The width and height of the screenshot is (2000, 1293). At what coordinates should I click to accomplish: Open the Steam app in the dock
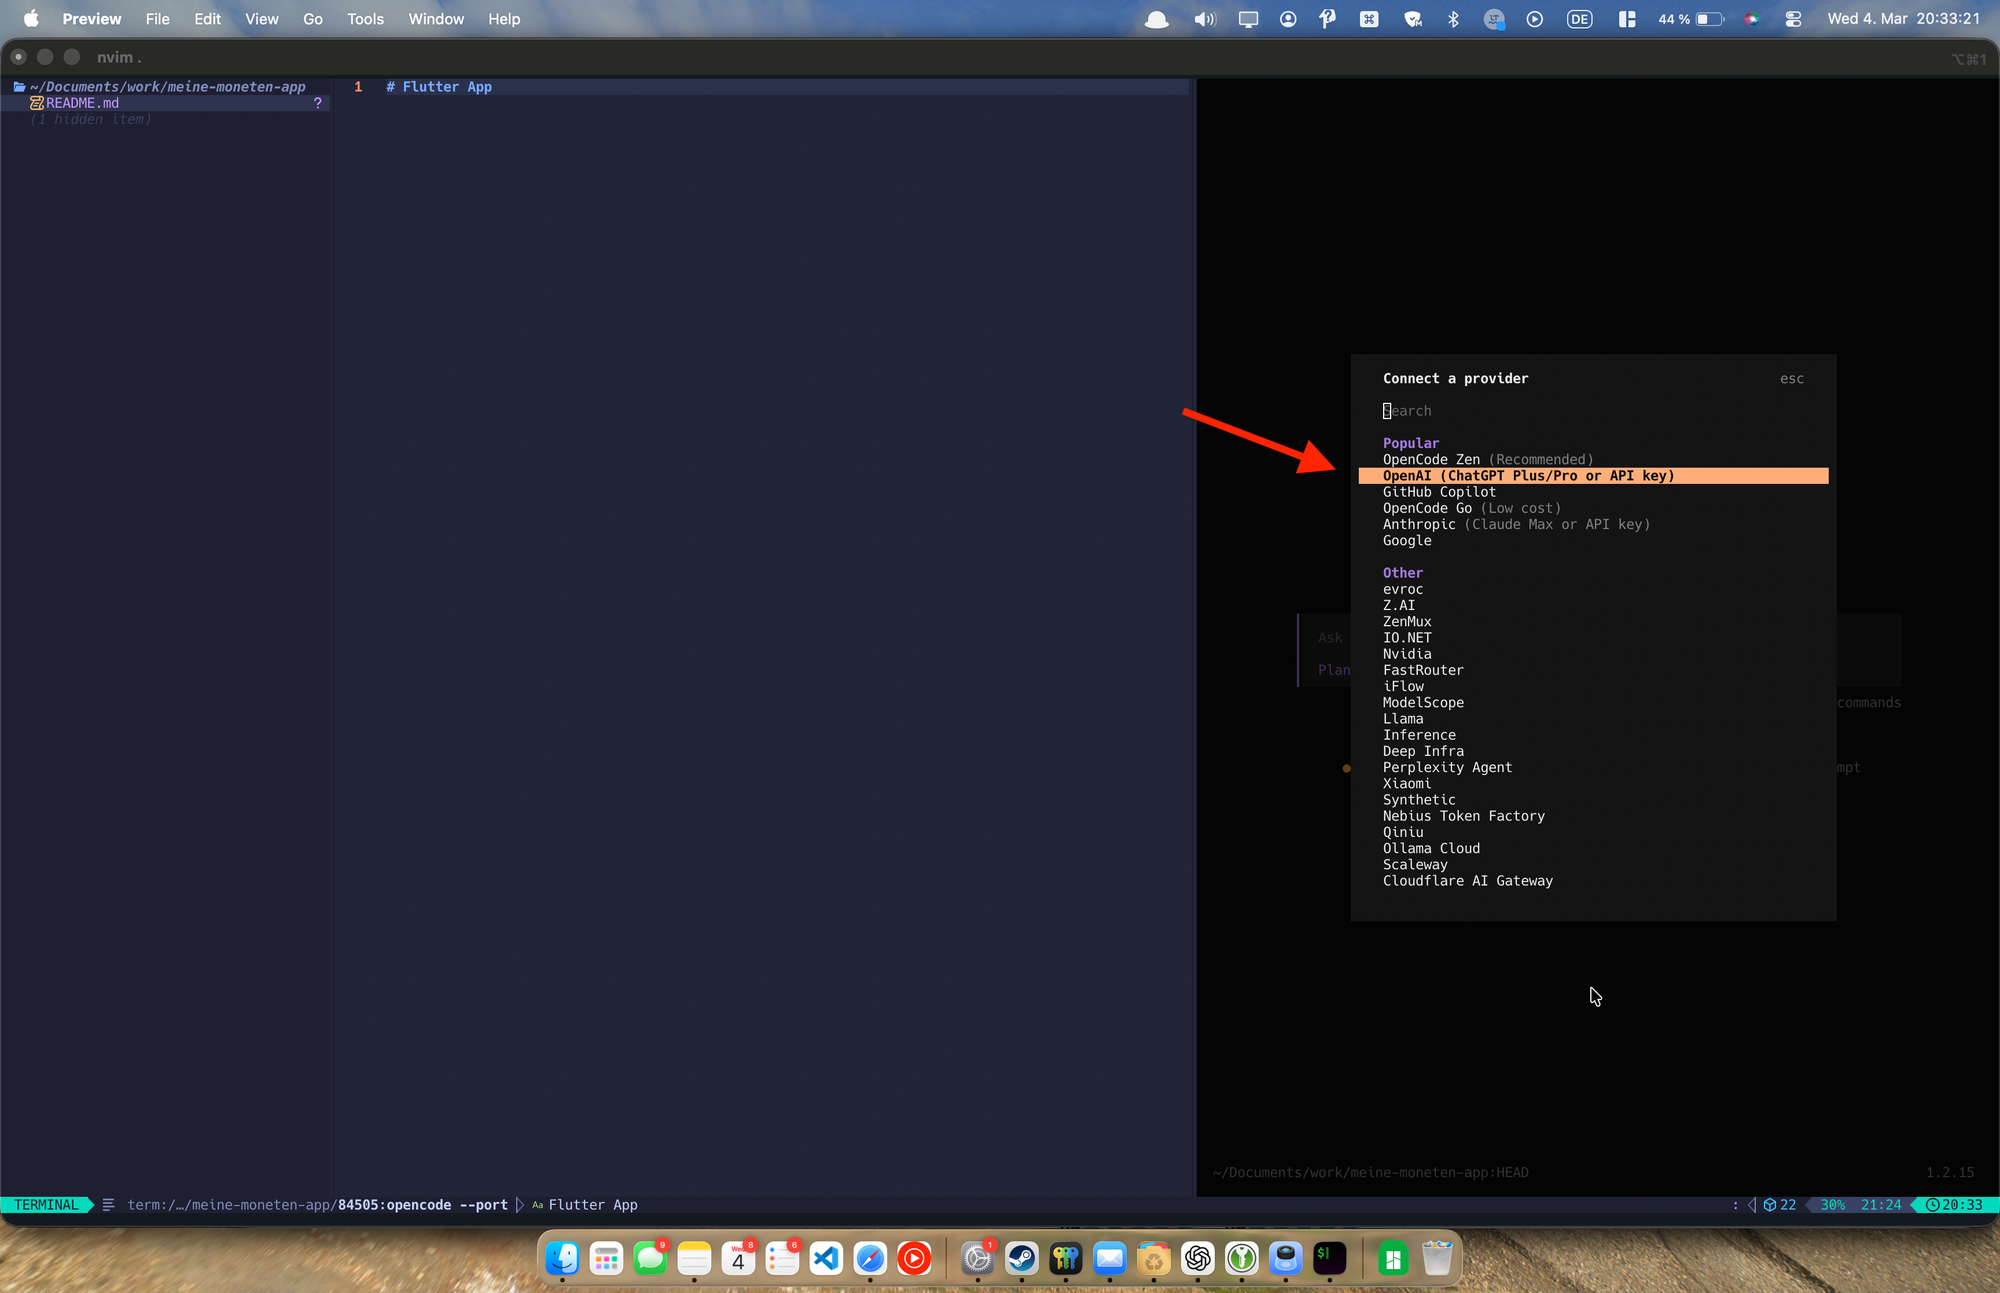1021,1258
